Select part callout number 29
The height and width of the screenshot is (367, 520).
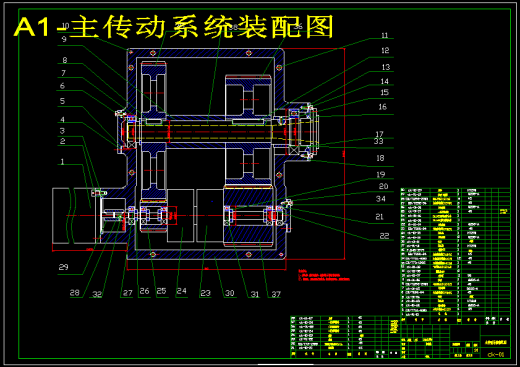point(63,267)
